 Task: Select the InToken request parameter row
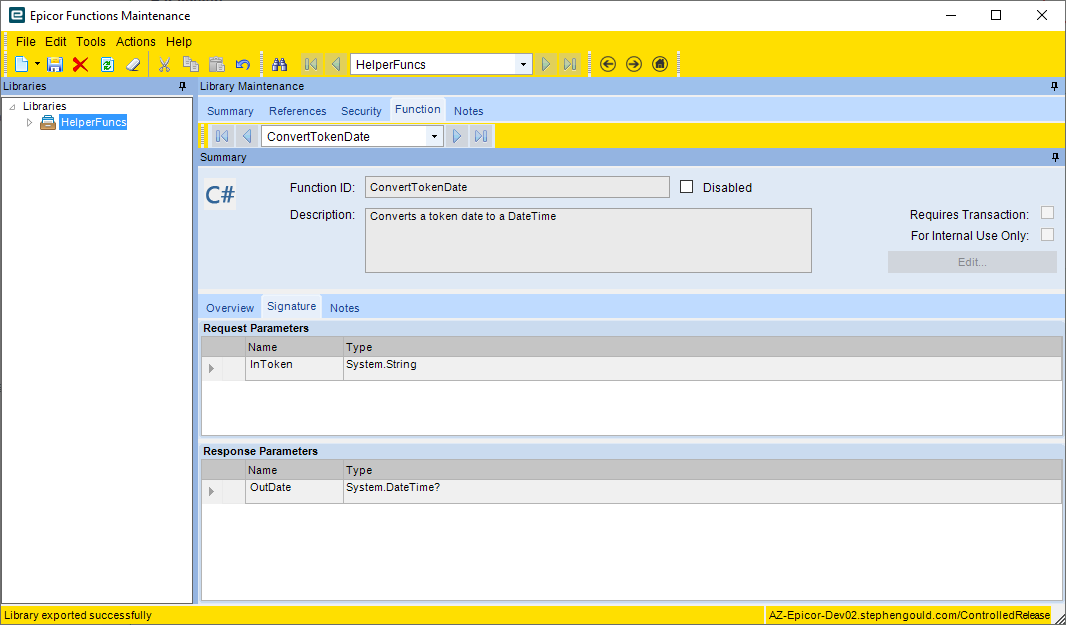tap(632, 369)
